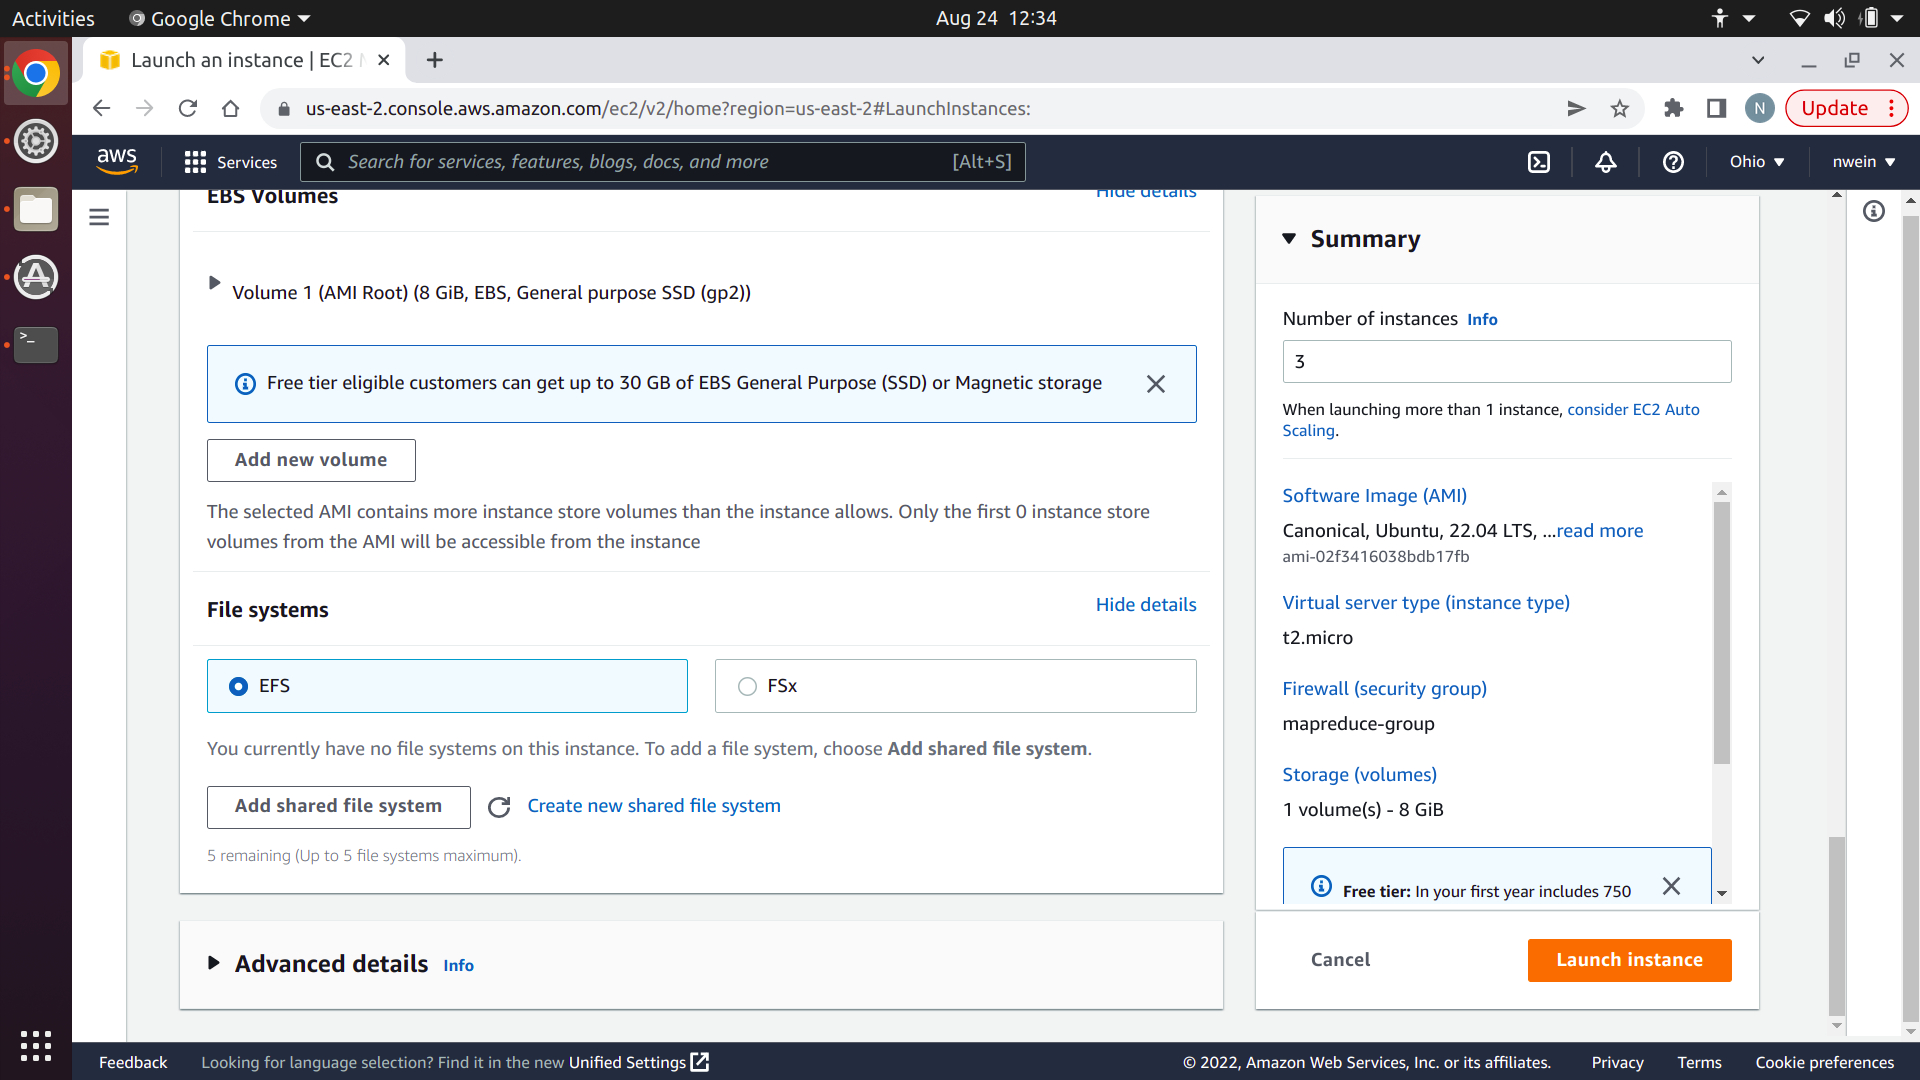Open the hamburger navigation menu

(99, 217)
